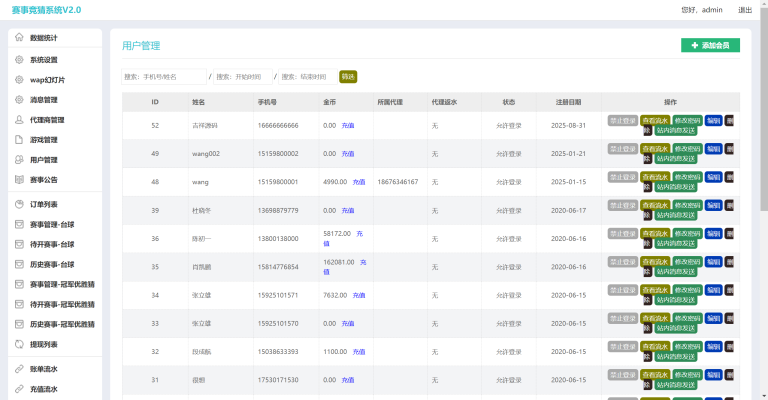768x400 pixels.
Task: Click 查看流水 for user wang002
Action: click(655, 148)
